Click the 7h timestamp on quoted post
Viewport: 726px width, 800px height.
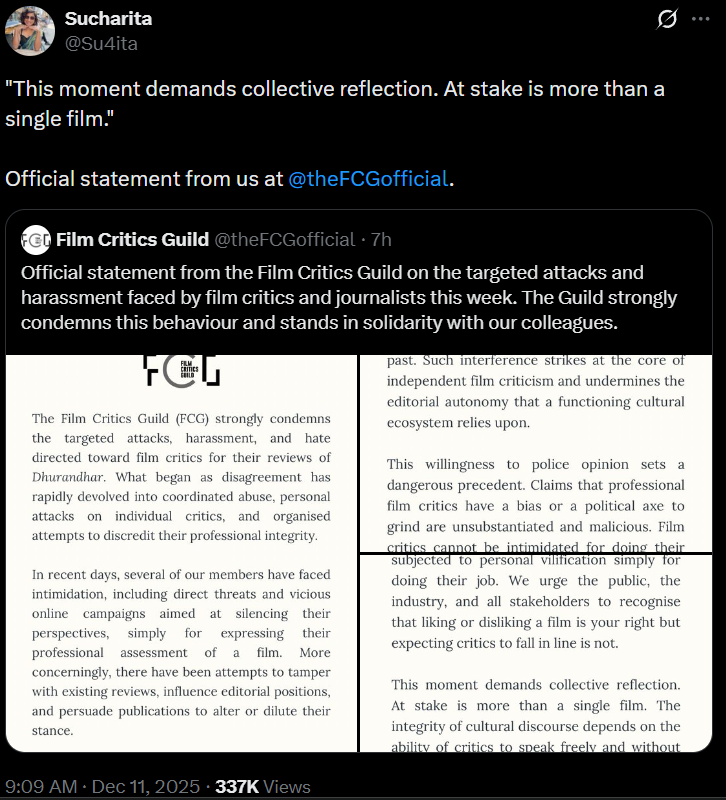coord(381,239)
